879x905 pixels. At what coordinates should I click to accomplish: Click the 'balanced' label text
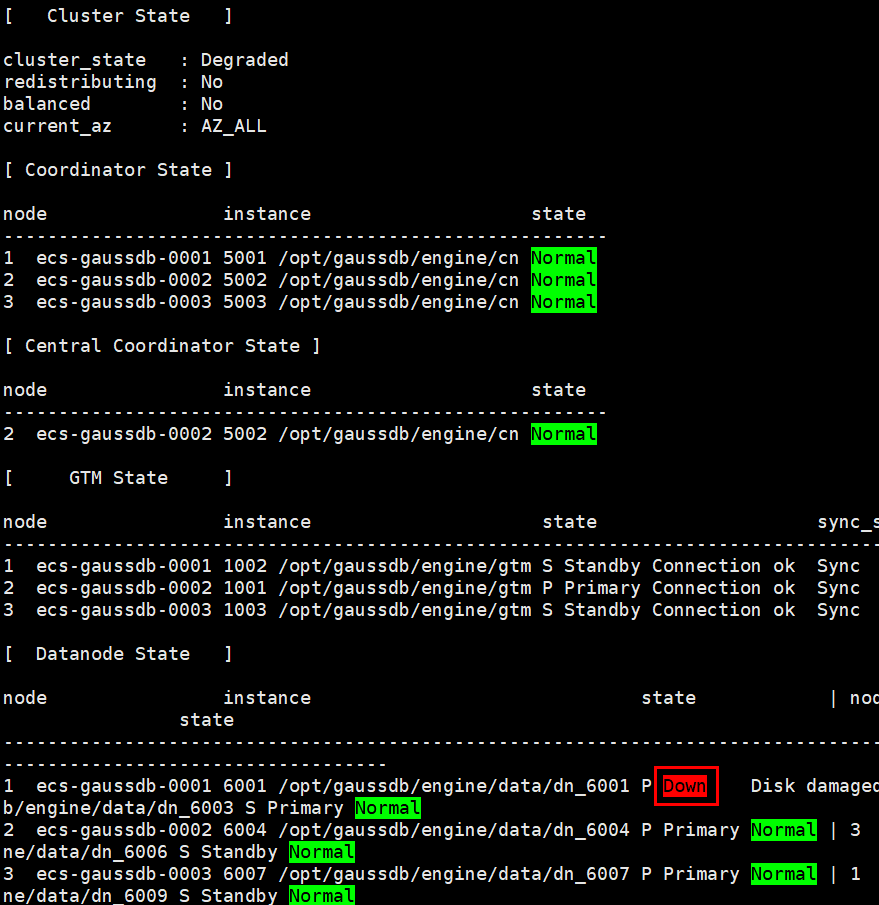pyautogui.click(x=47, y=104)
